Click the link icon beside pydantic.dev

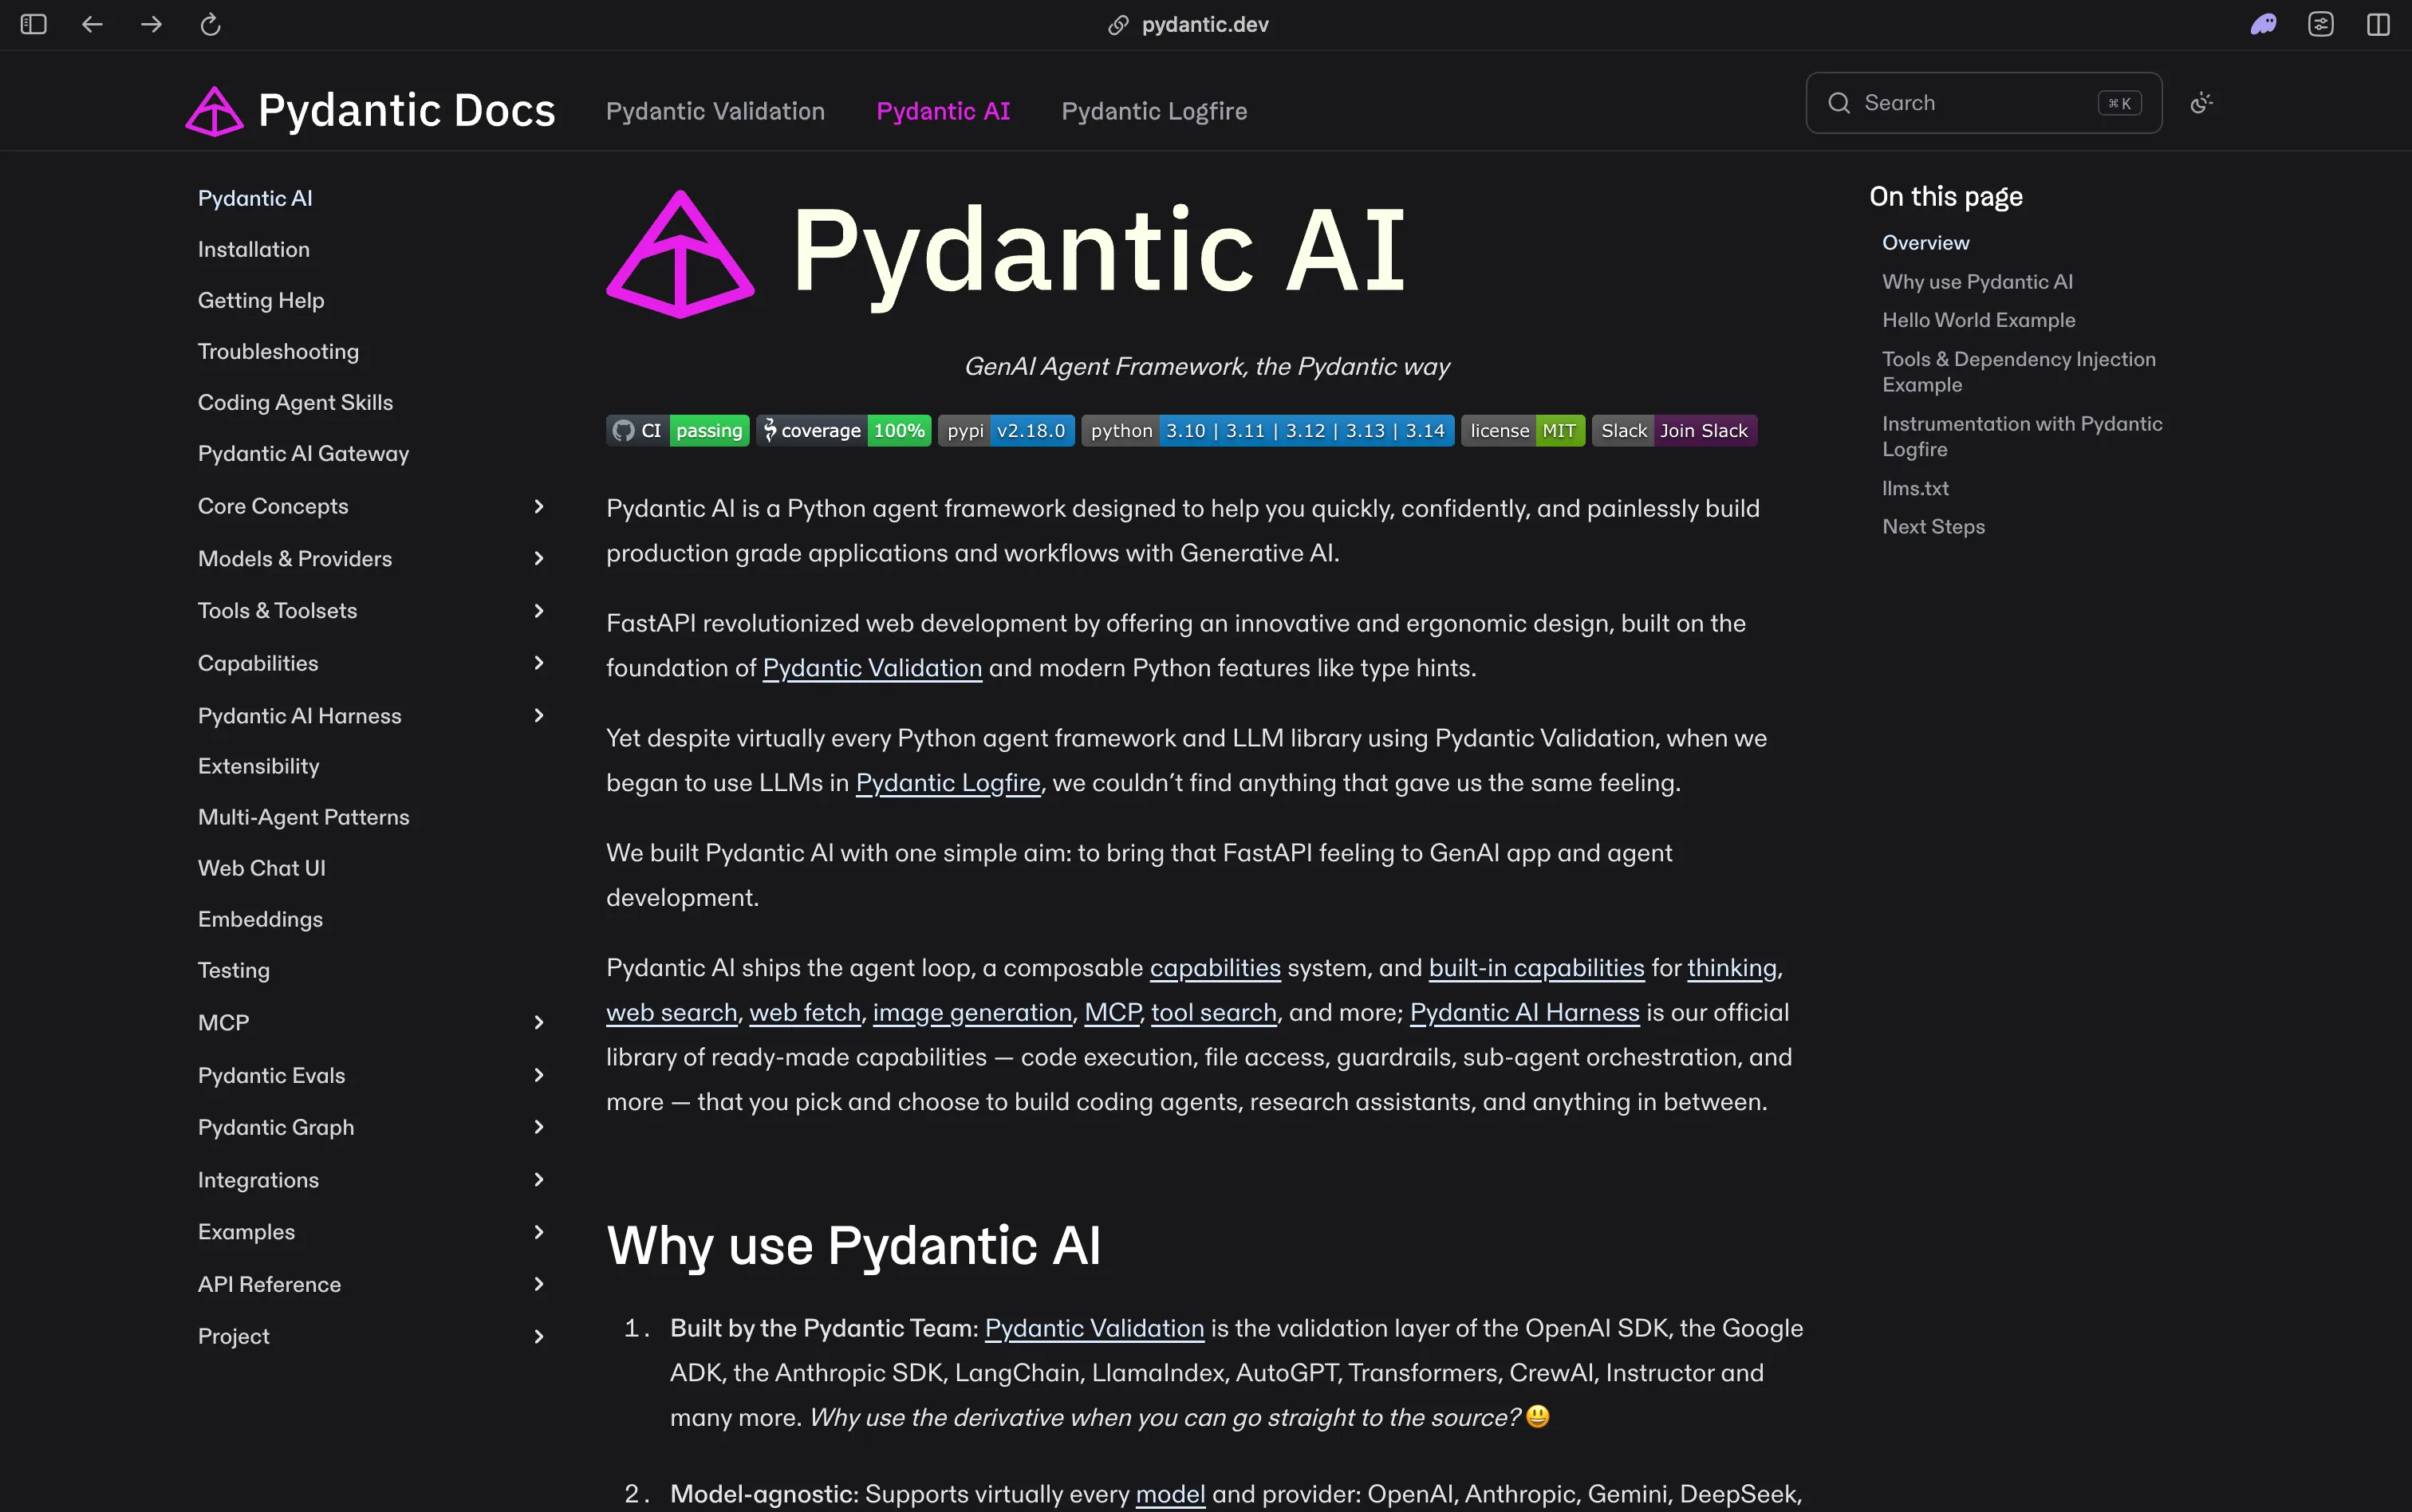tap(1118, 25)
